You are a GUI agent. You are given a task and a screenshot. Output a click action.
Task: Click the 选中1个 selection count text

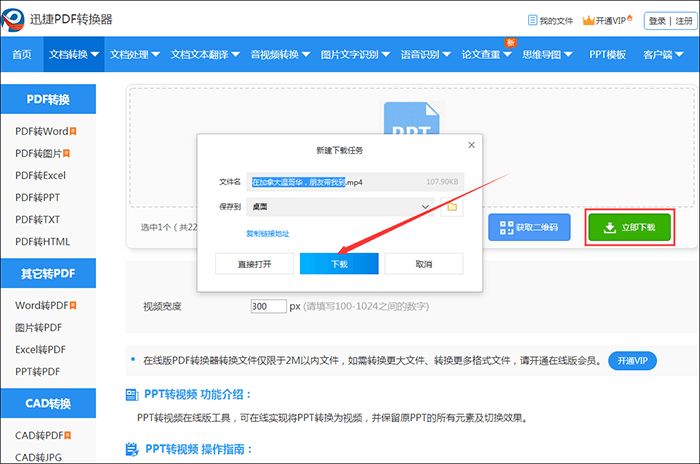pos(156,227)
